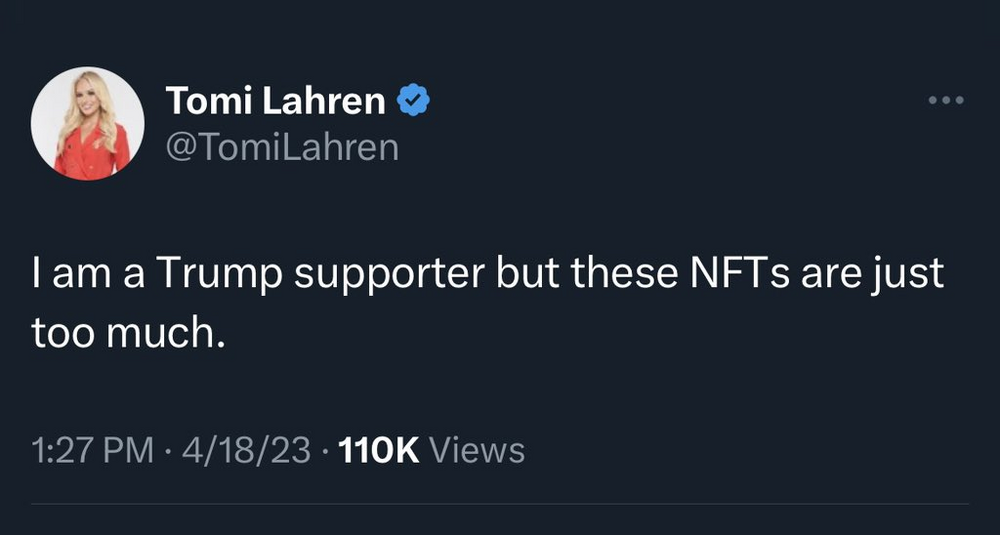1000x535 pixels.
Task: Click the 1:27 PM timestamp
Action: pyautogui.click(x=92, y=450)
